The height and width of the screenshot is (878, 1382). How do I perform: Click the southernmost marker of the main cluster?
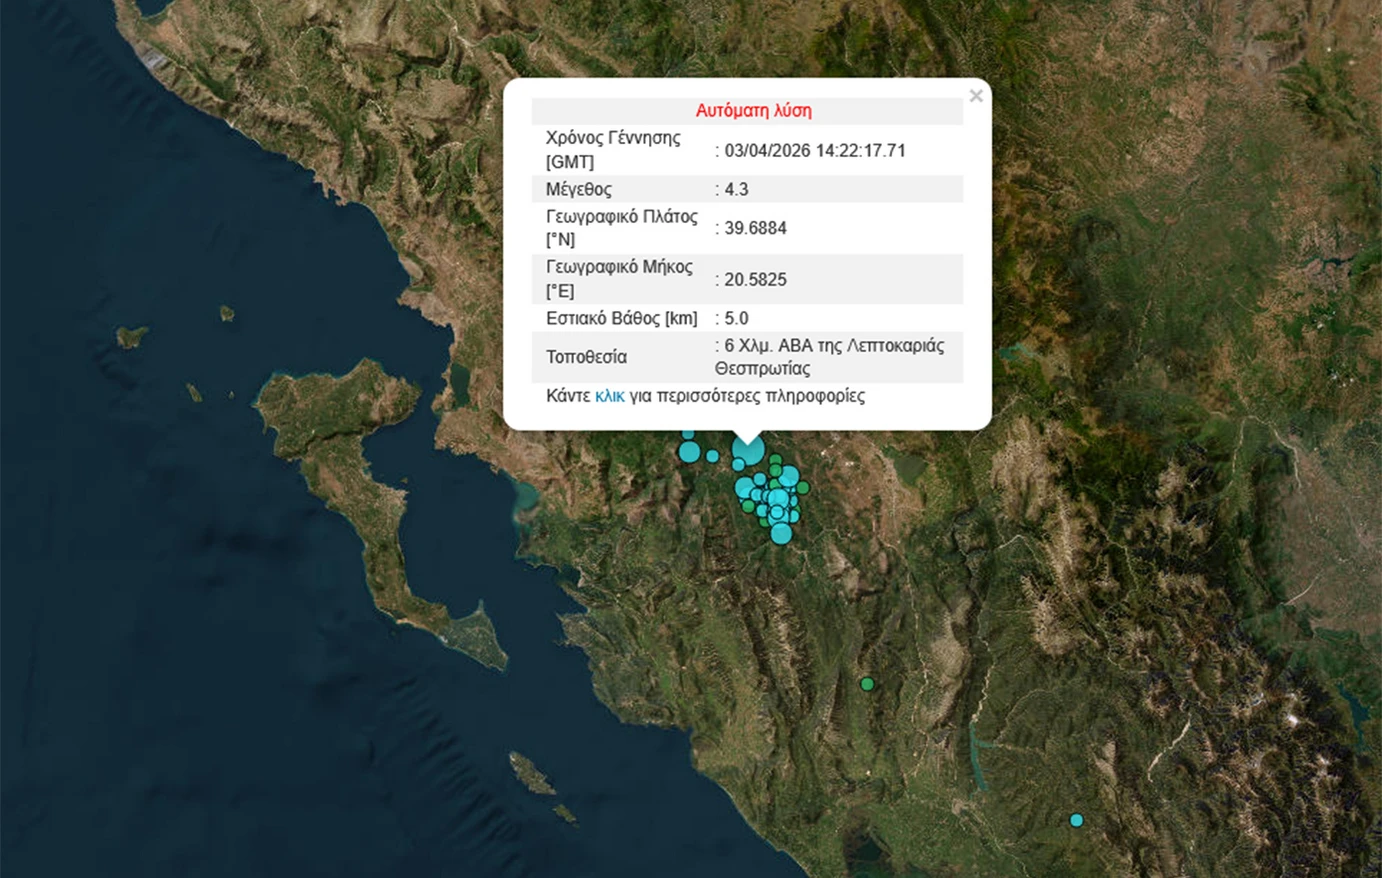781,534
